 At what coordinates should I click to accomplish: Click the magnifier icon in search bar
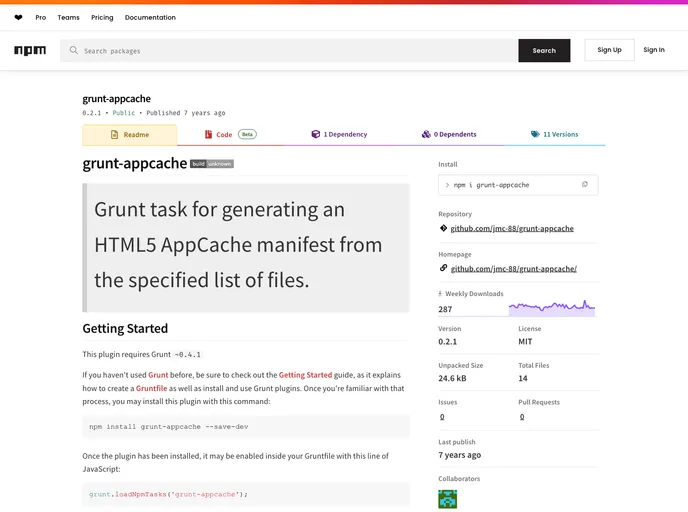pos(74,50)
